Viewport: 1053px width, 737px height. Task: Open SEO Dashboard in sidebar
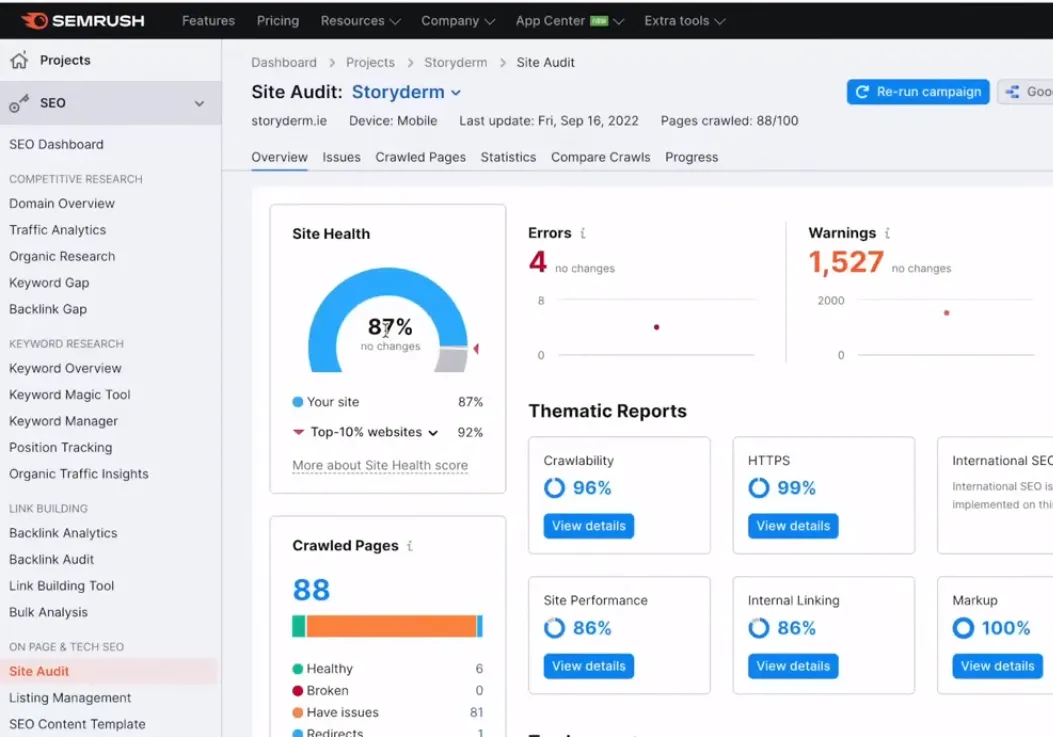coord(56,144)
